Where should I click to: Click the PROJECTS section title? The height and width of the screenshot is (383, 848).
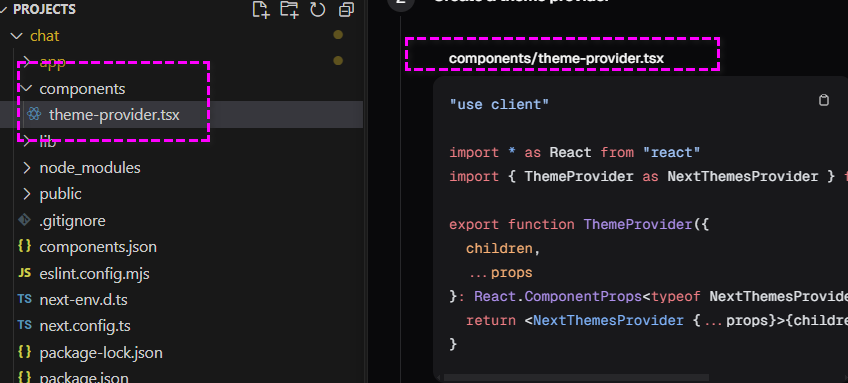point(44,9)
